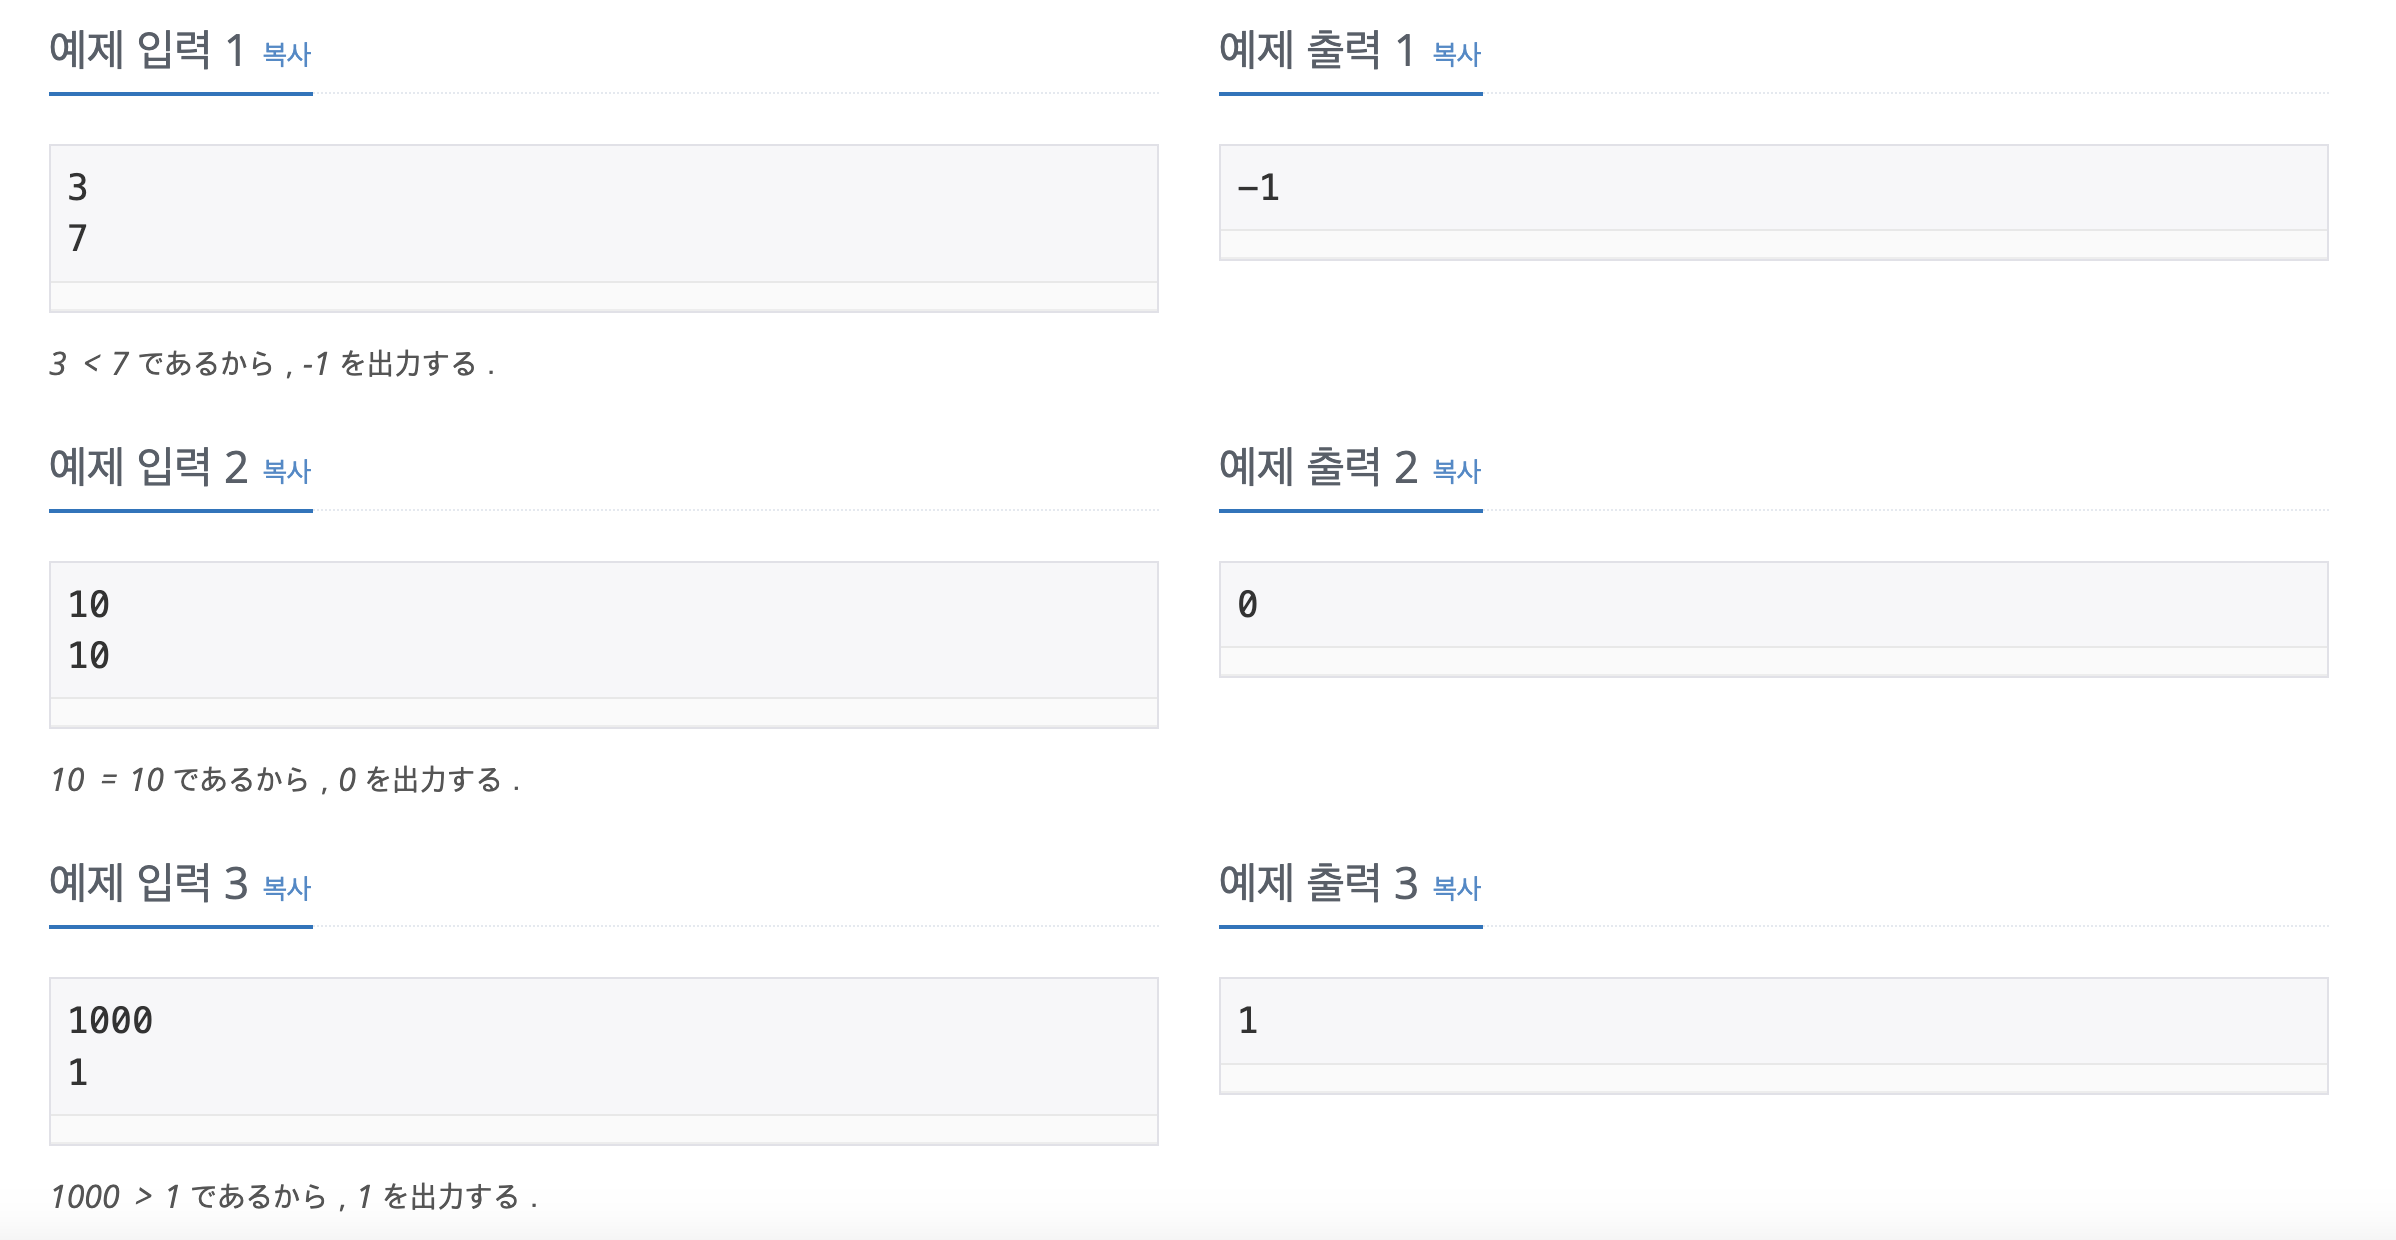Click the input box containing 3 and 7
Viewport: 2396px width, 1240px height.
click(x=603, y=213)
